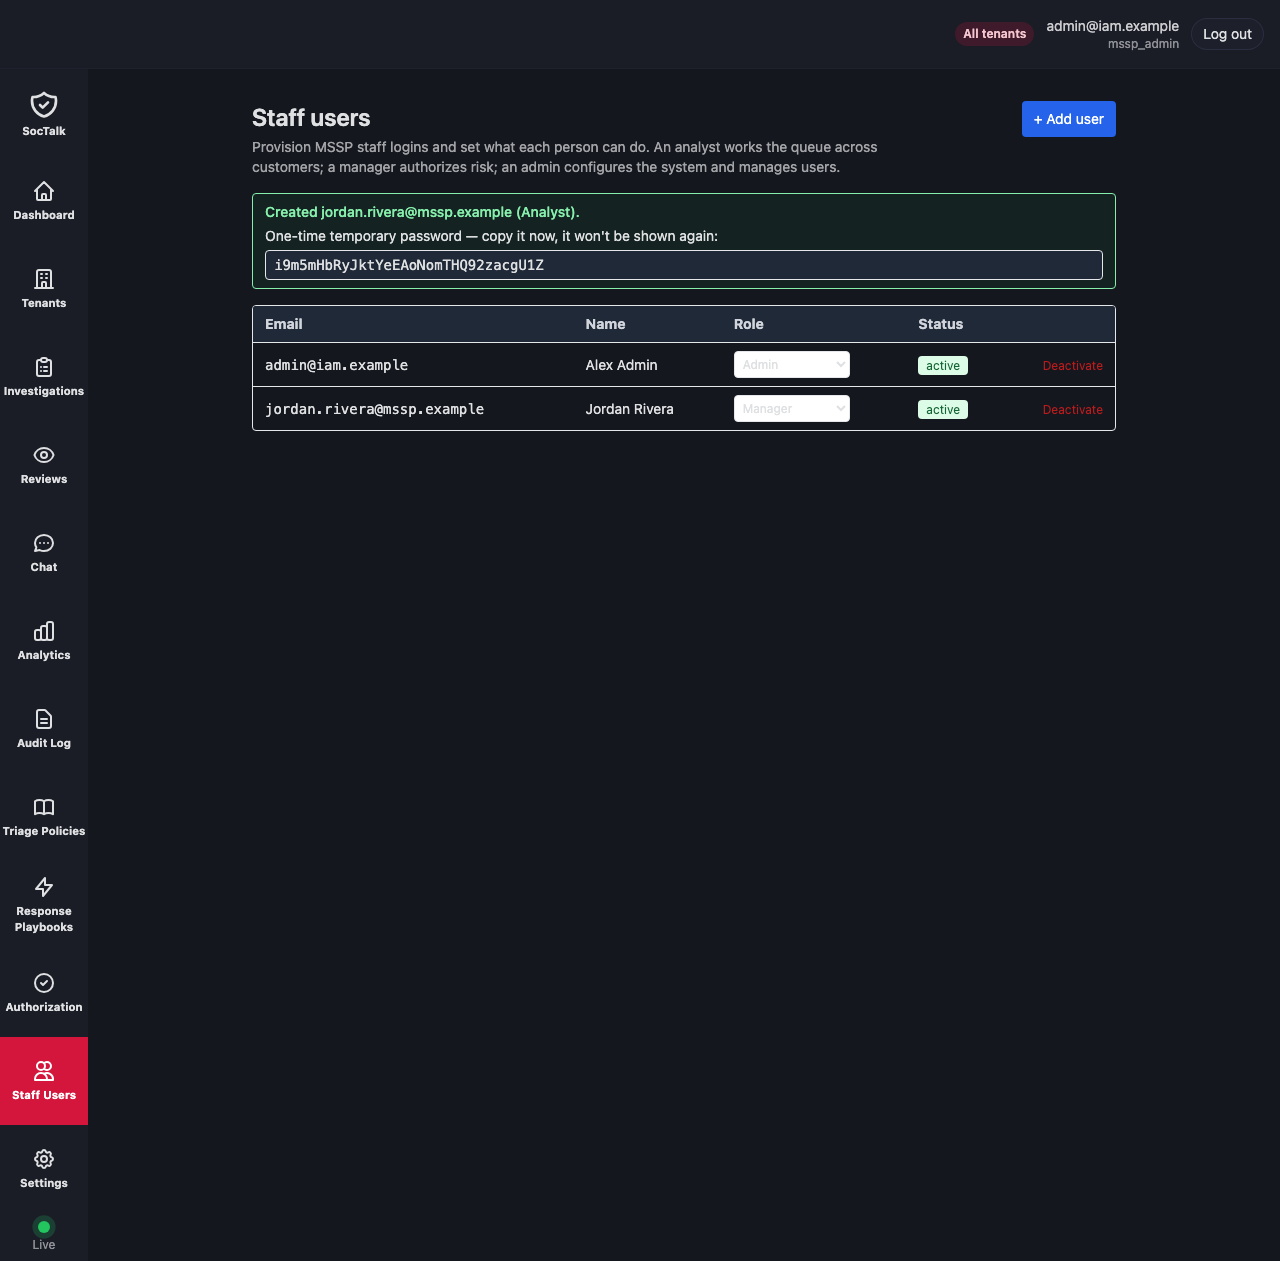Click the mssp_admin role label in header

1143,44
